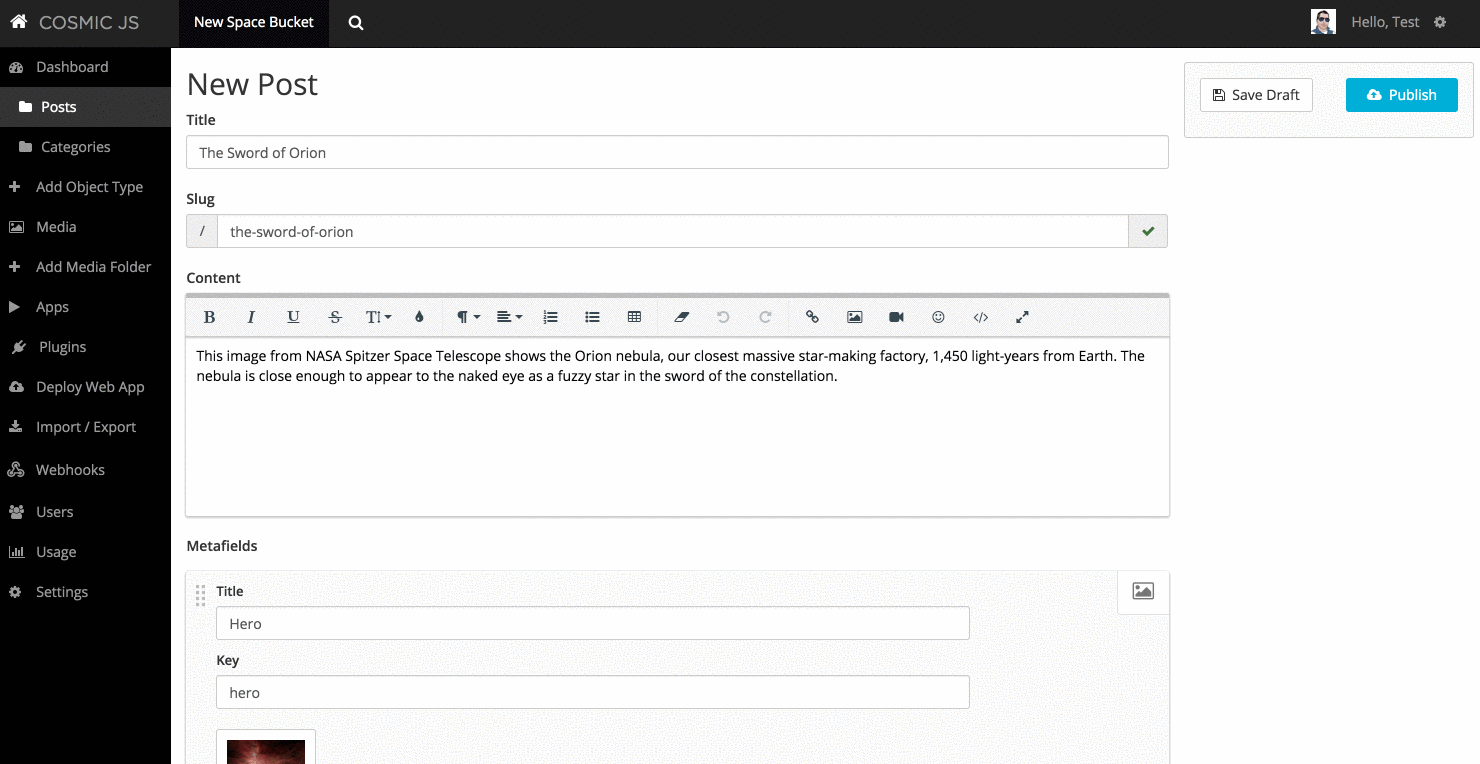This screenshot has width=1480, height=764.
Task: Click into the content text area
Action: click(677, 427)
